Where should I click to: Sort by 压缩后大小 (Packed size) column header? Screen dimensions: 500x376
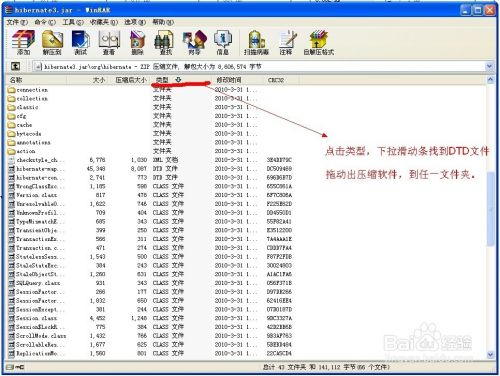coord(128,80)
